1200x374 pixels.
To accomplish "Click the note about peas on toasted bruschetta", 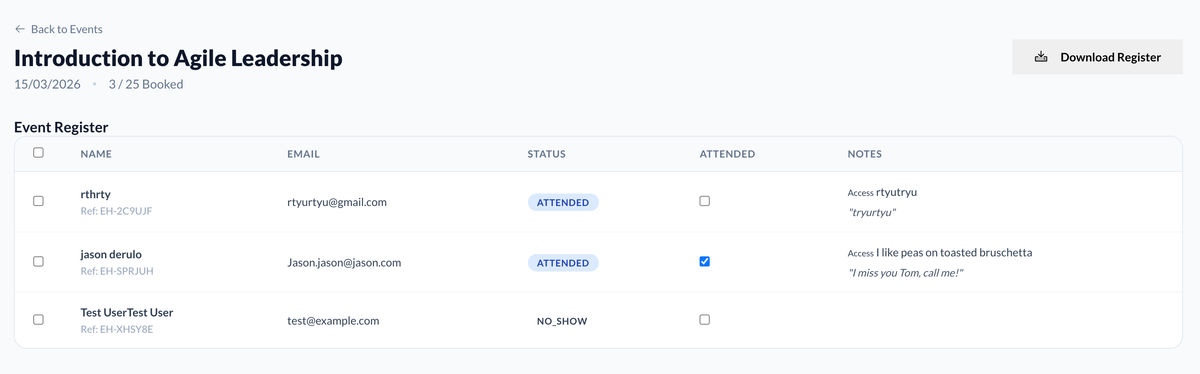I will coord(954,252).
